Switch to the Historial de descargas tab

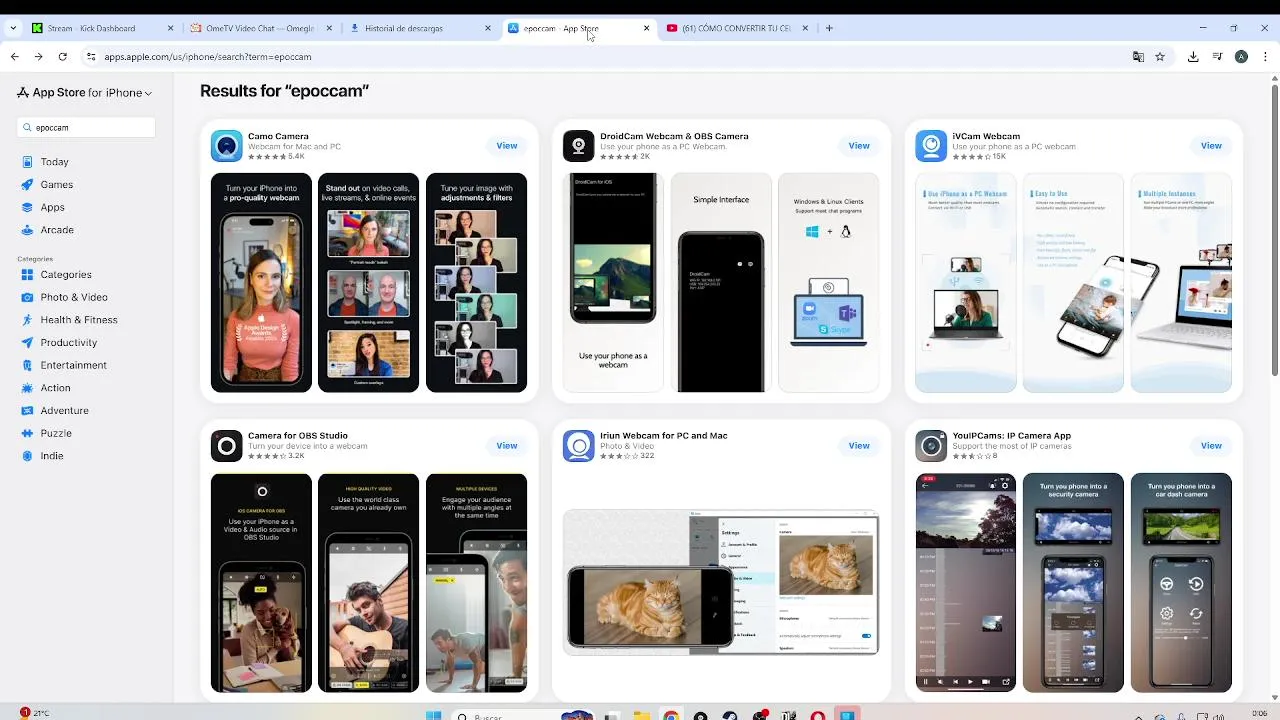[x=418, y=28]
